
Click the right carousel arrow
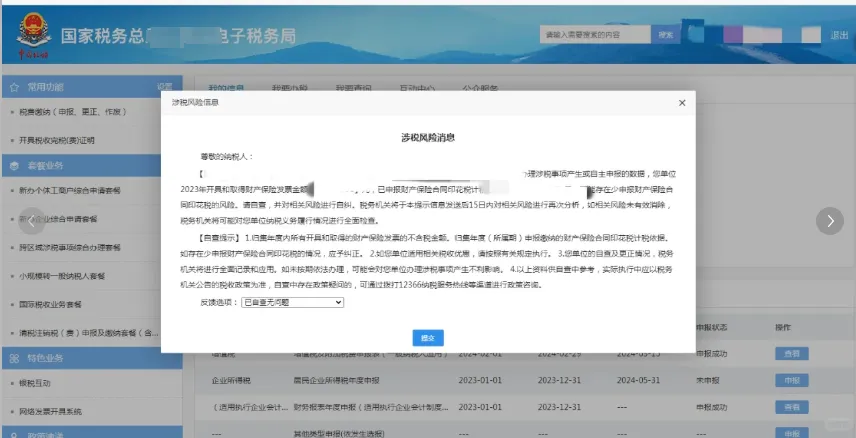point(830,221)
